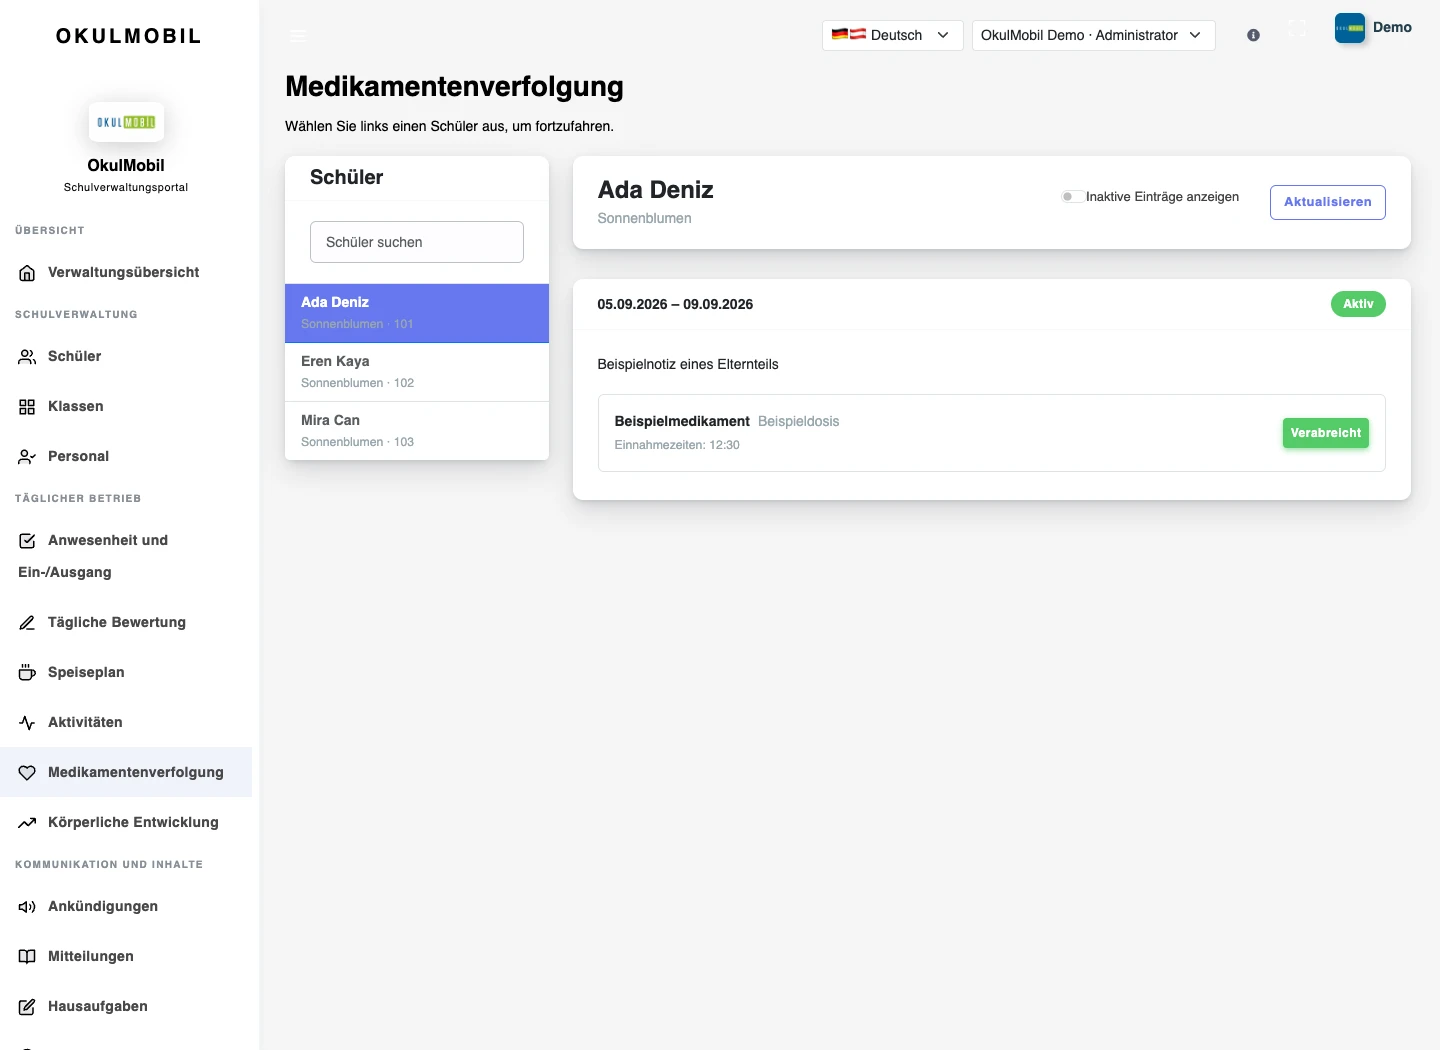Click 'Einnahmezeiten: 12:30' text
The image size is (1440, 1050).
pyautogui.click(x=677, y=445)
